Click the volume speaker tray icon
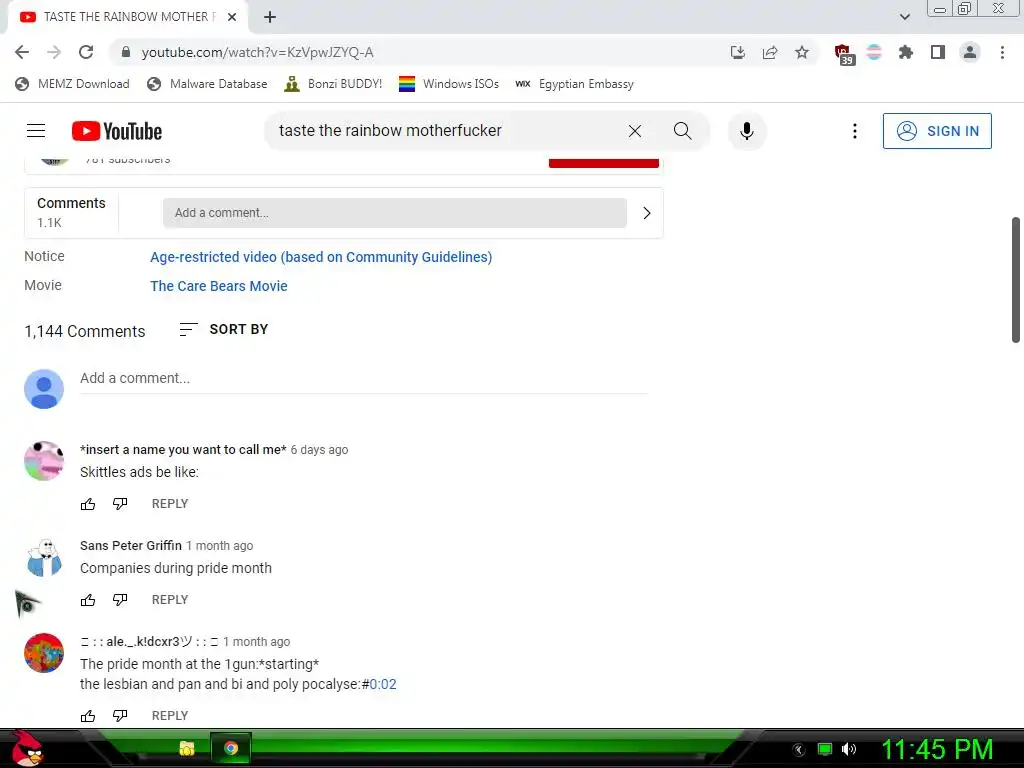Viewport: 1024px width, 768px height. click(849, 749)
